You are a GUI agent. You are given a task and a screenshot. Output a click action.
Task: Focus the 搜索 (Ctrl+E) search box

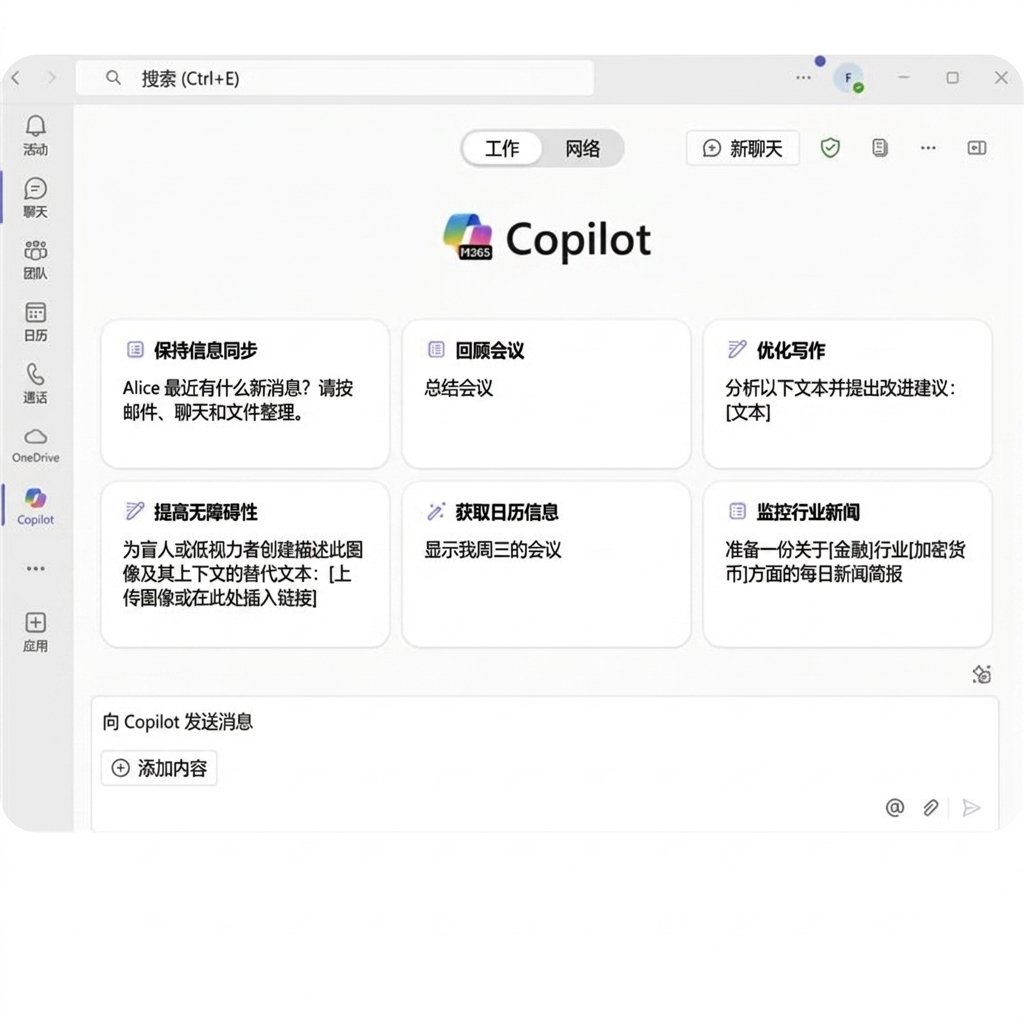tap(335, 78)
